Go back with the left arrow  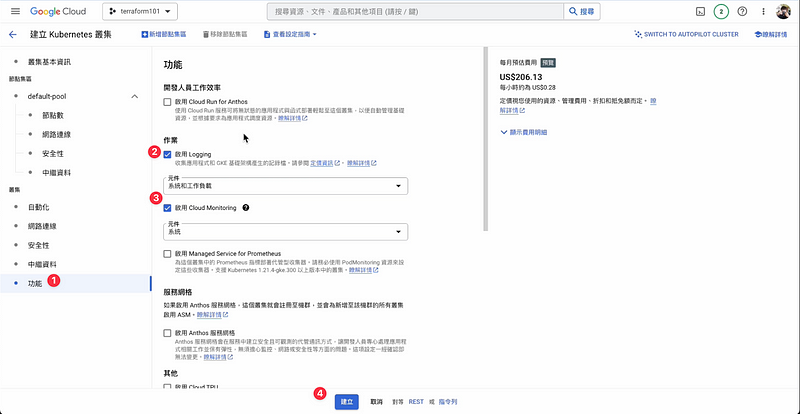(13, 35)
